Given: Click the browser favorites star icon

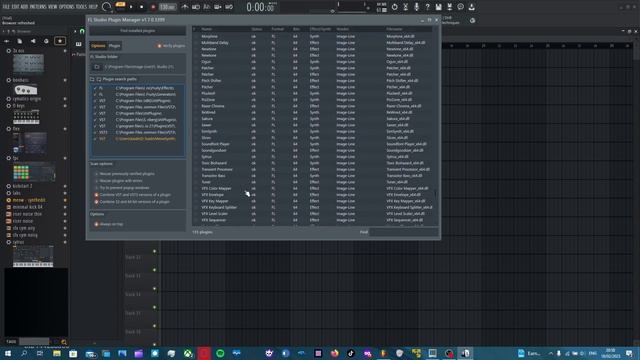Looking at the screenshot, I should click(60, 41).
